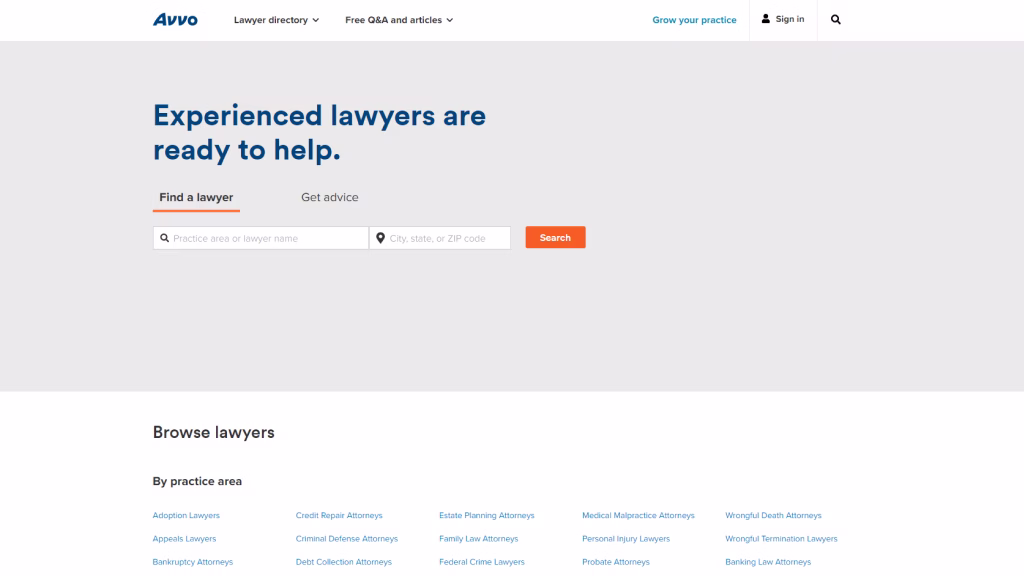
Task: Browse Criminal Defense Attorneys
Action: 347,539
